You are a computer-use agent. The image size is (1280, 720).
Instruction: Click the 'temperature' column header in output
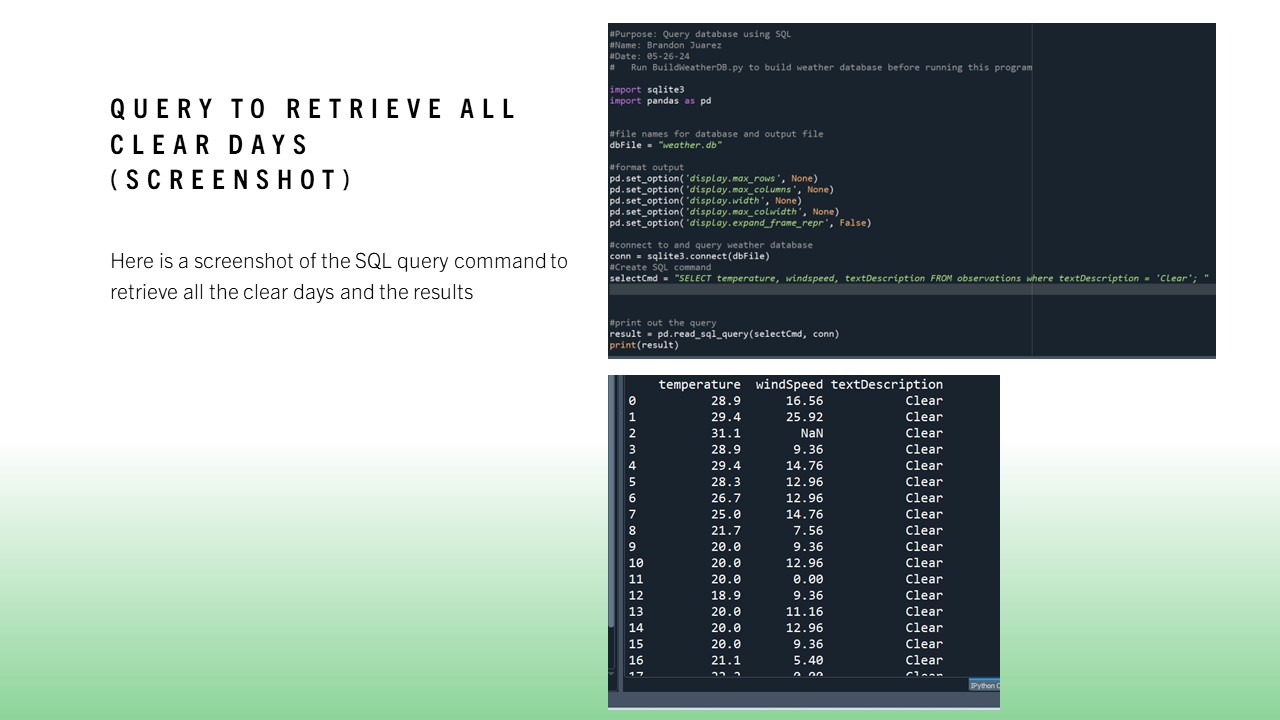pyautogui.click(x=699, y=384)
